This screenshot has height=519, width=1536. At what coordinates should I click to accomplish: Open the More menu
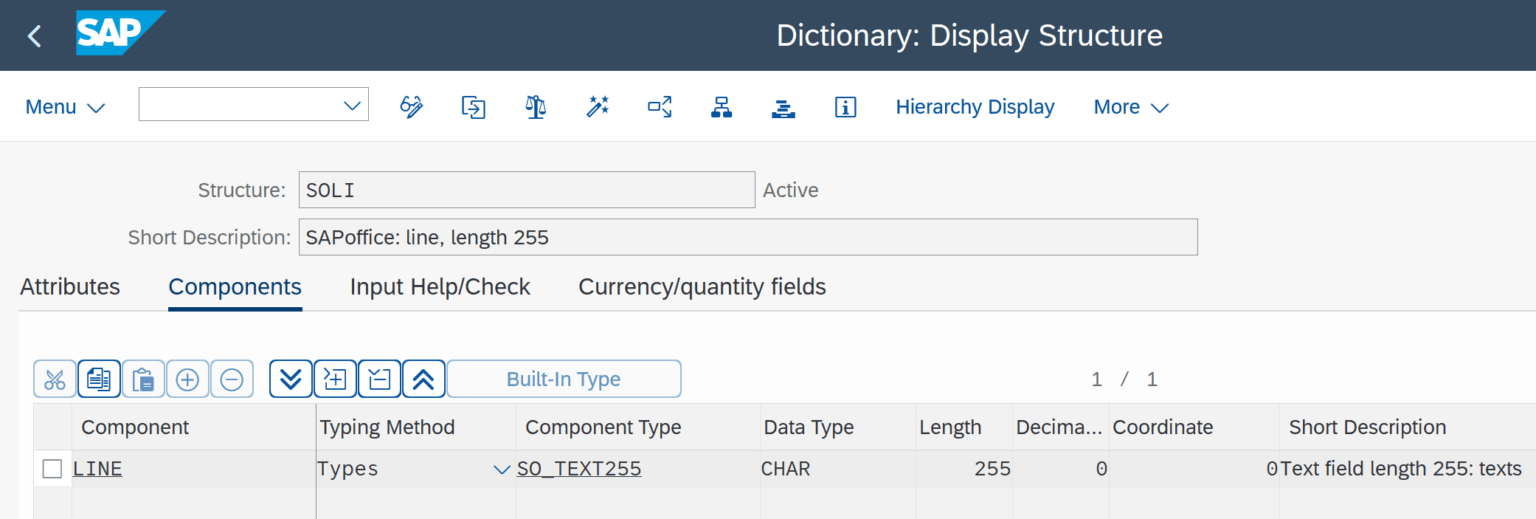tap(1130, 107)
